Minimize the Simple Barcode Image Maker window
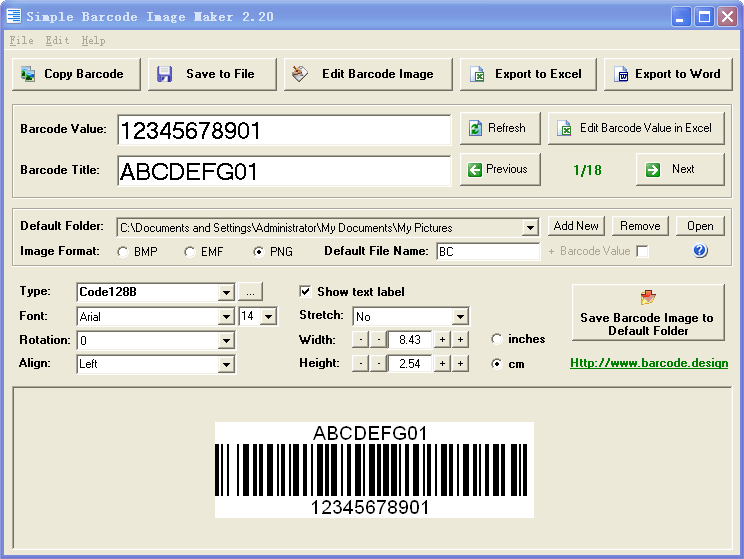Viewport: 744px width, 559px height. pos(681,17)
